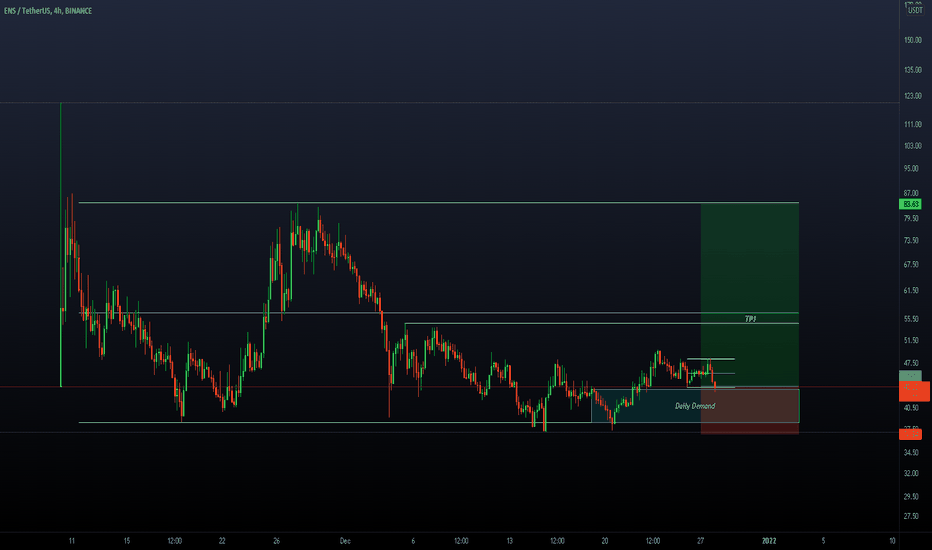Click the 103.00 price axis label
932x550 pixels.
coord(912,146)
